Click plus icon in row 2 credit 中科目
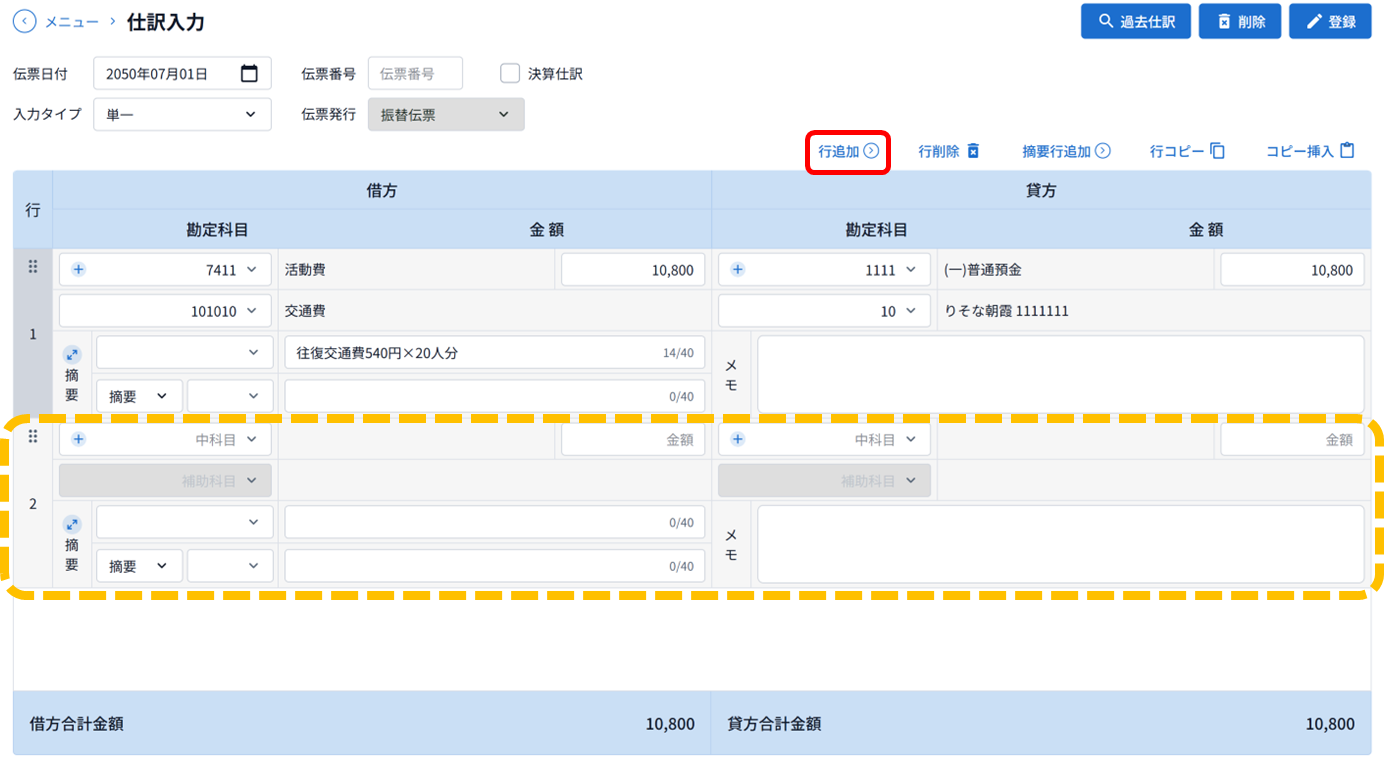1384x762 pixels. (738, 439)
